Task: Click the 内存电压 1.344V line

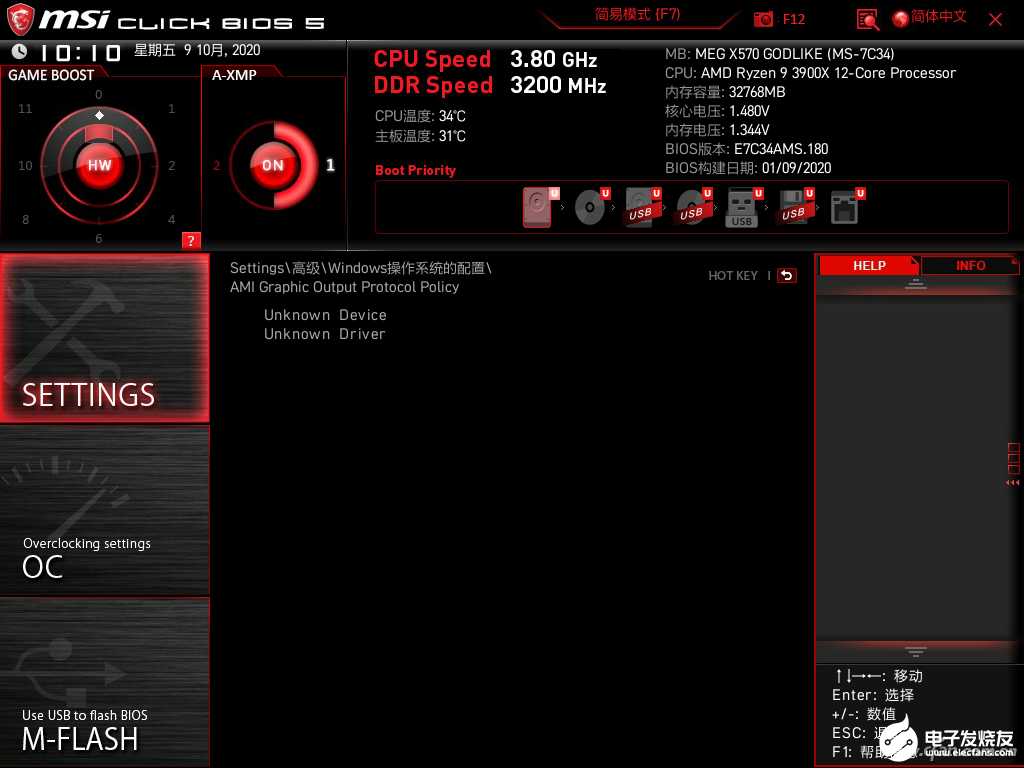Action: pos(717,130)
